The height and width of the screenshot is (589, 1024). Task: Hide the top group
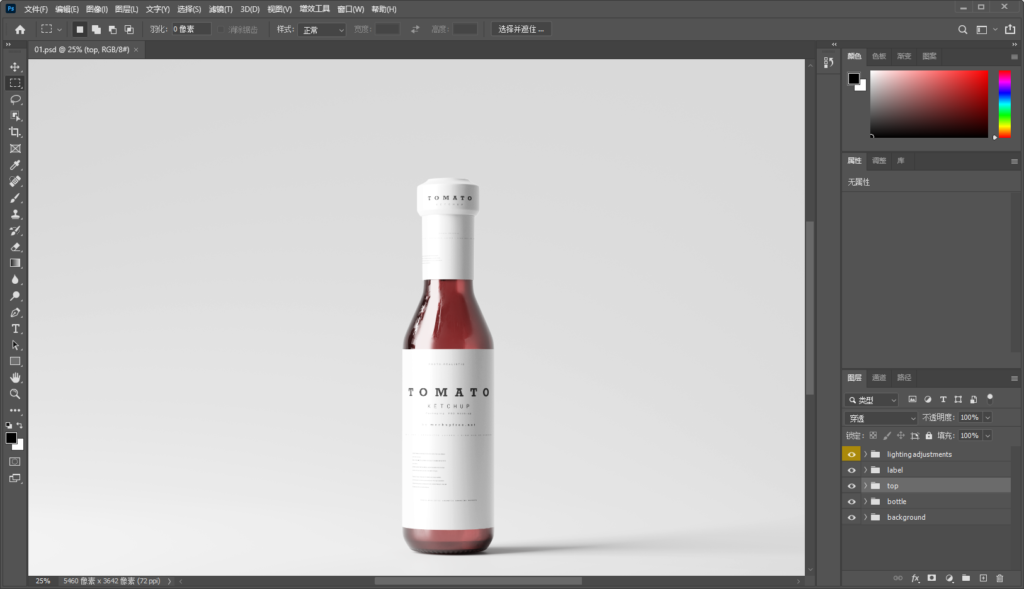coord(852,486)
